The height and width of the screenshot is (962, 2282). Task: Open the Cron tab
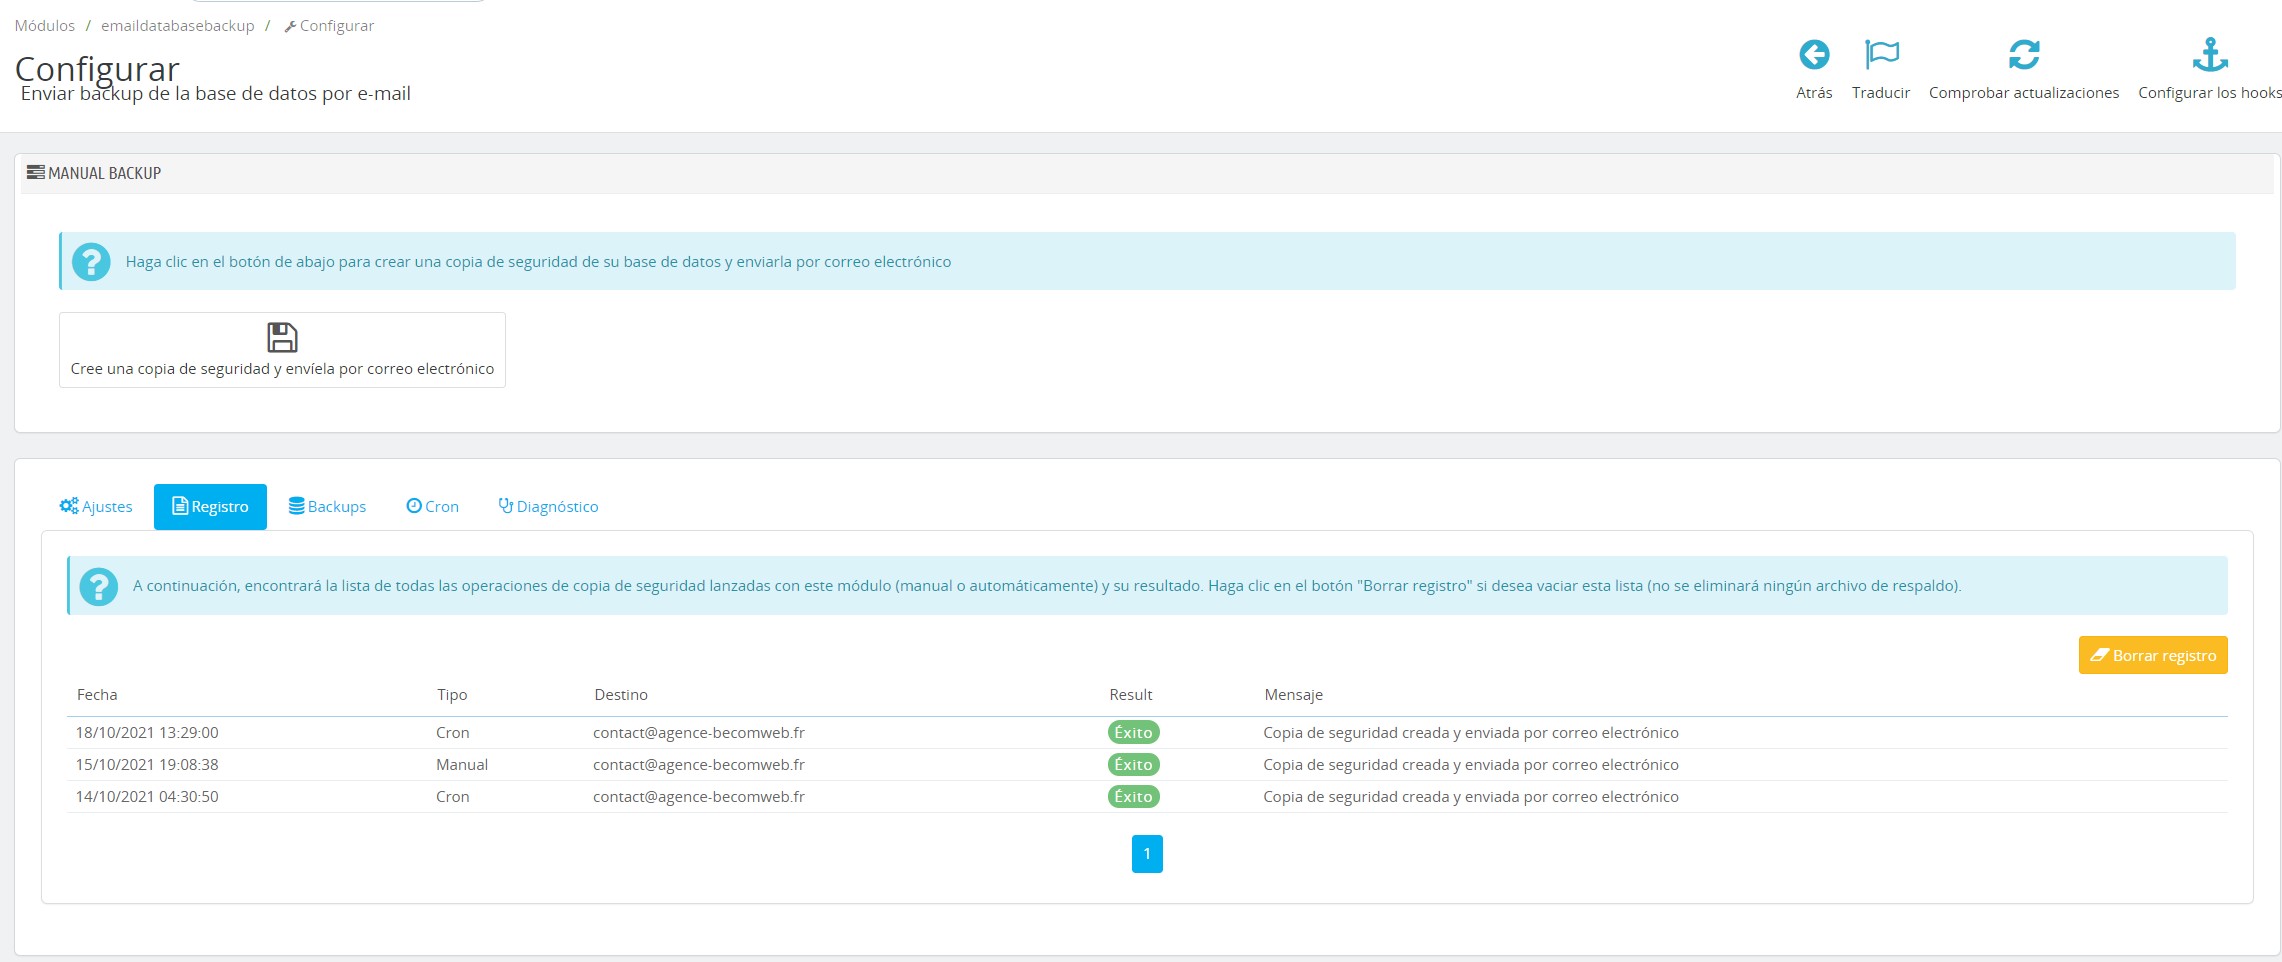[432, 507]
